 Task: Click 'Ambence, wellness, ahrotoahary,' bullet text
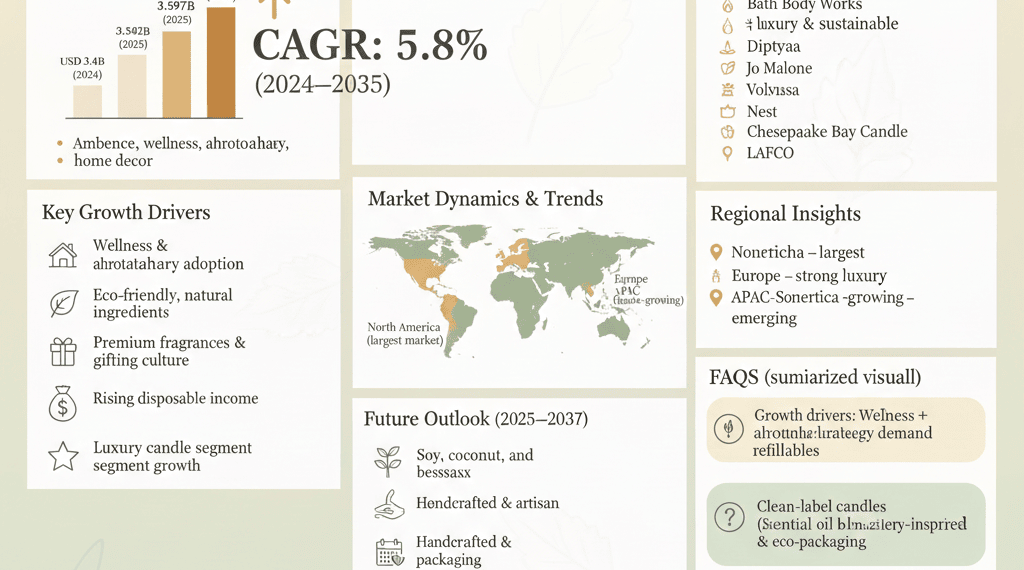tap(181, 143)
